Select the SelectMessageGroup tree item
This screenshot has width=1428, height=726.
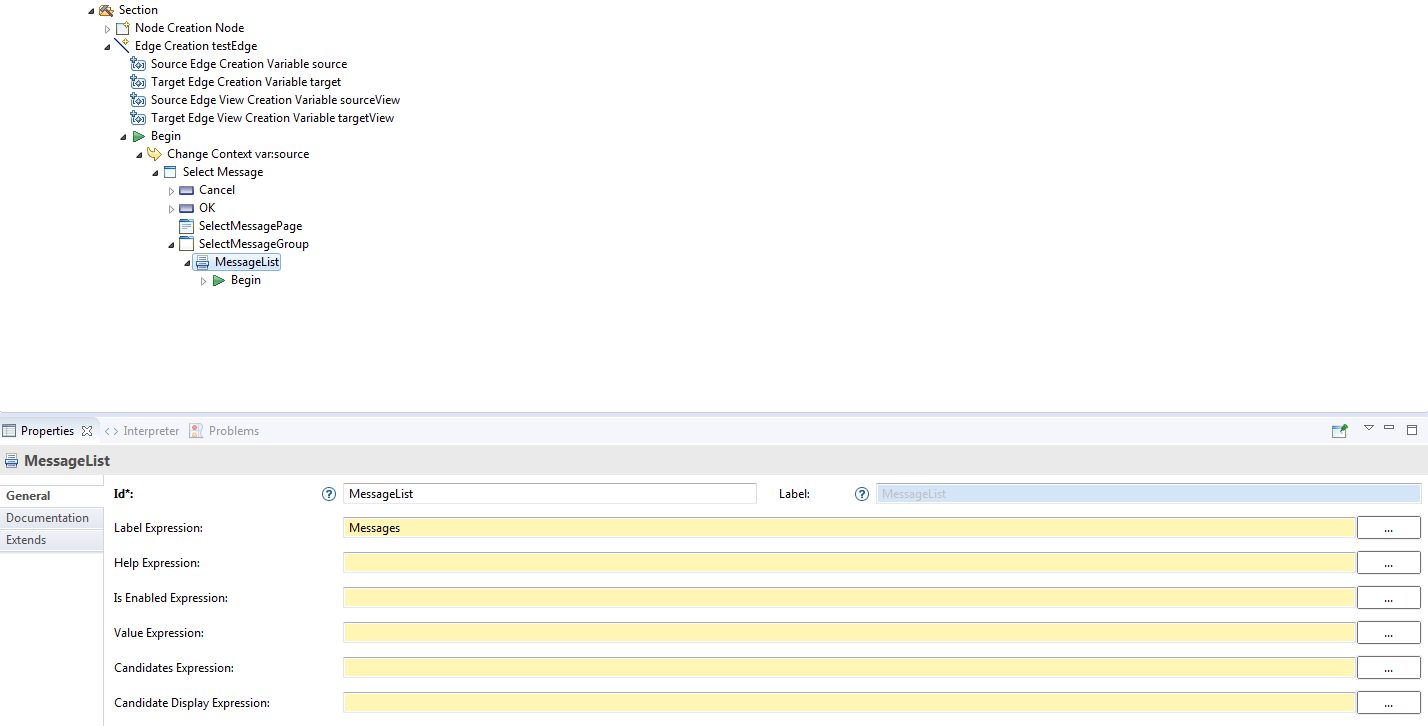click(x=253, y=244)
